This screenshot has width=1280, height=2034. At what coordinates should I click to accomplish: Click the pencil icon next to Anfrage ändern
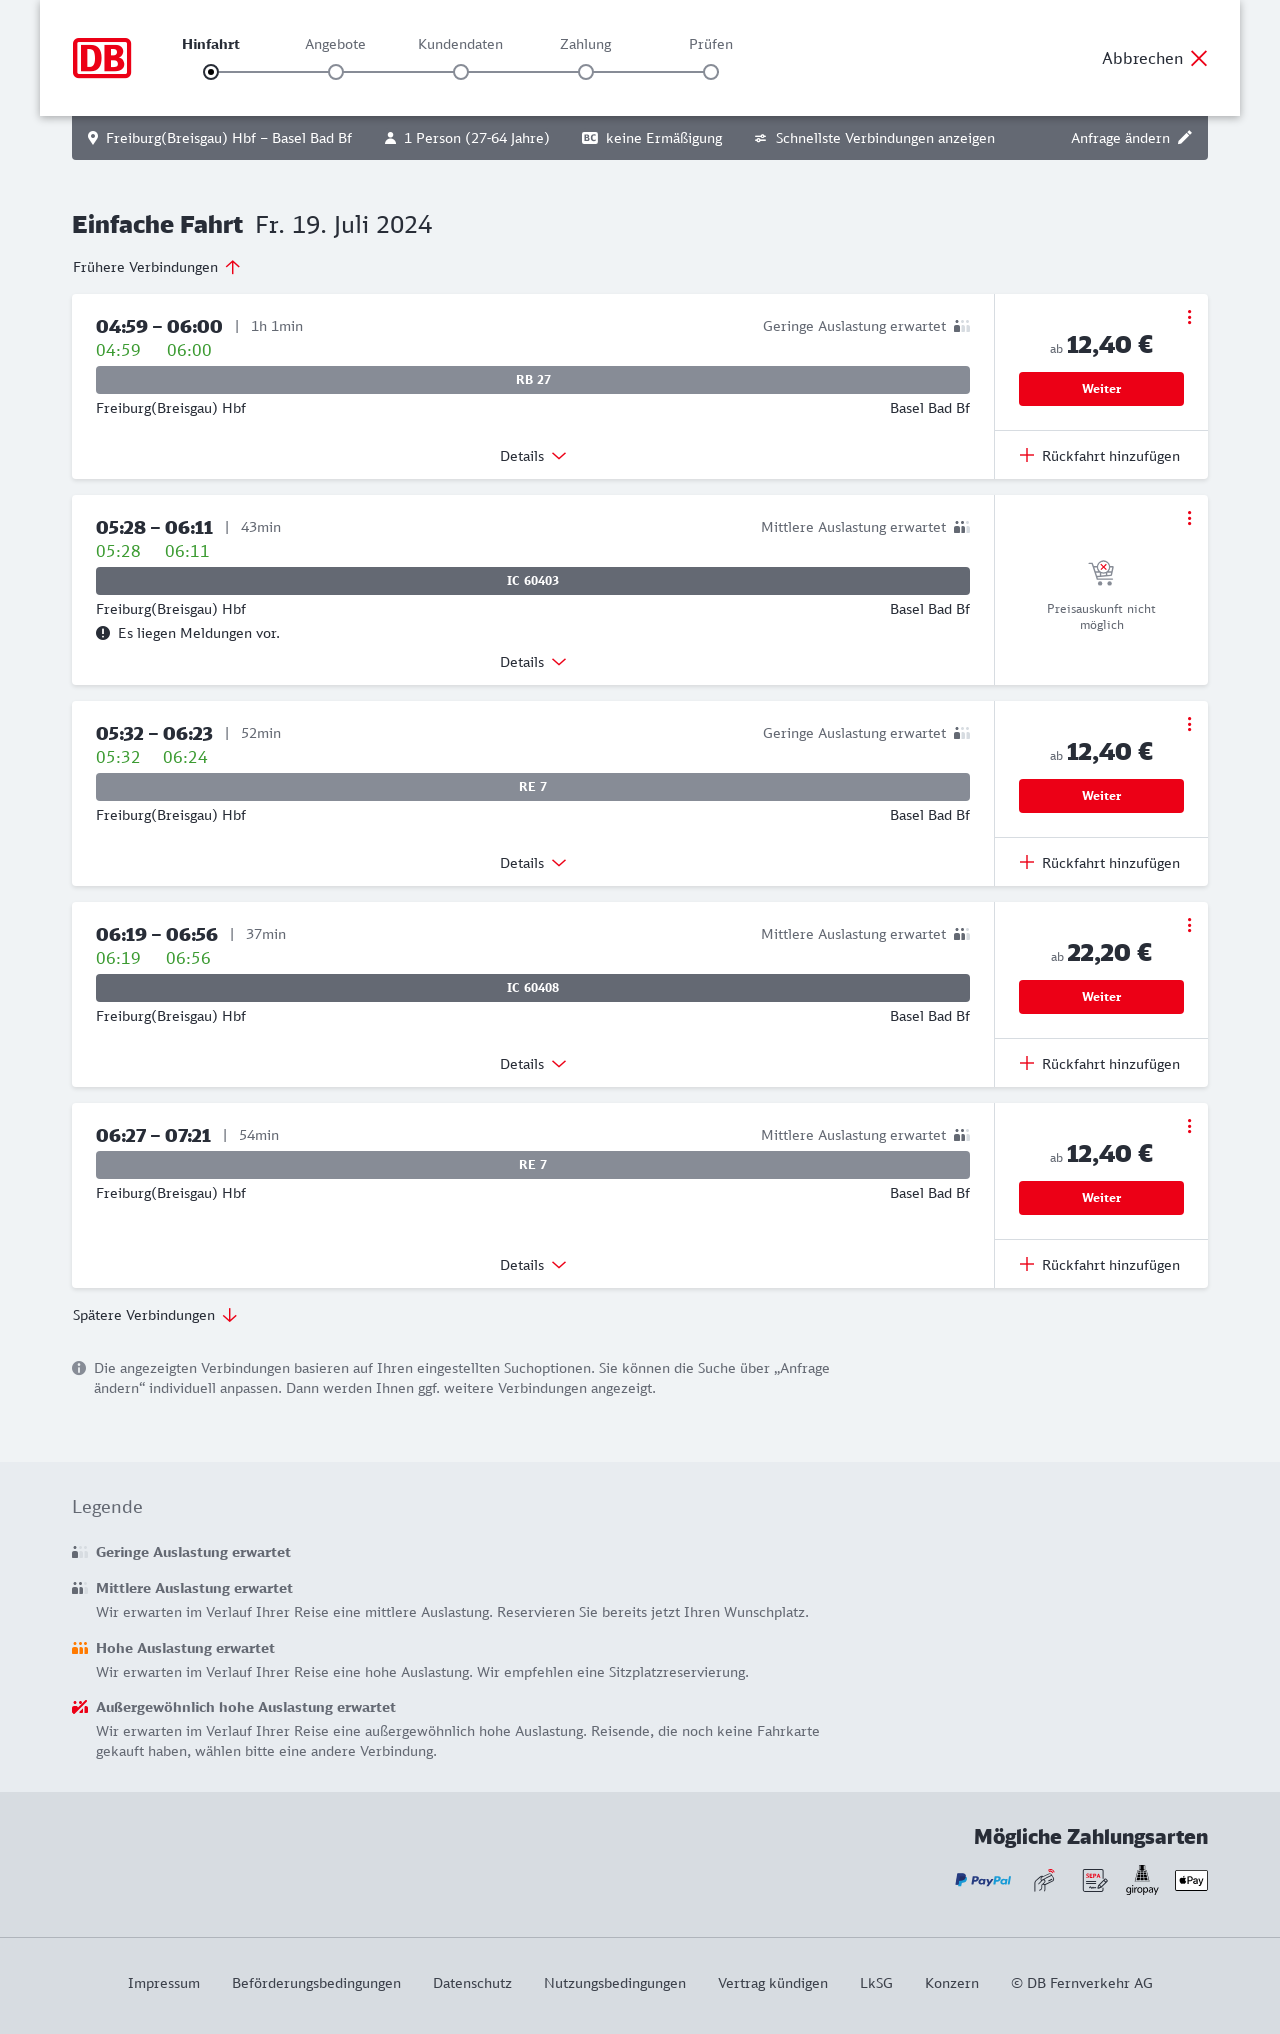[x=1185, y=138]
